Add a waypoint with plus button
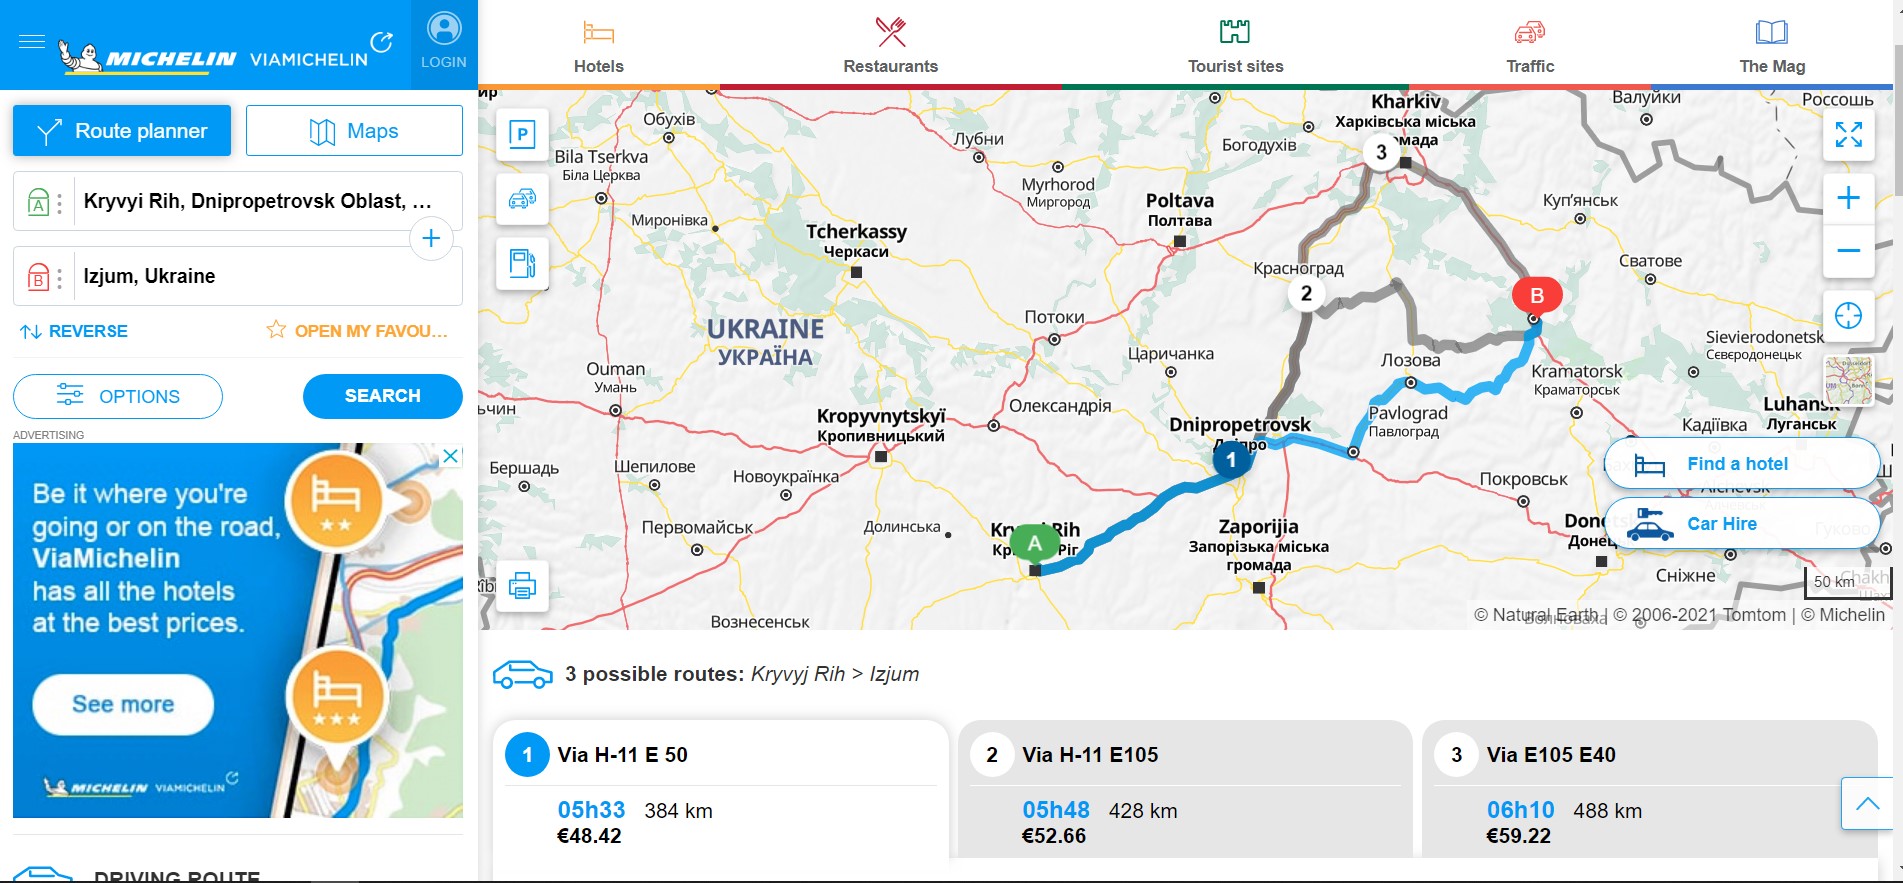This screenshot has width=1903, height=883. pos(431,239)
